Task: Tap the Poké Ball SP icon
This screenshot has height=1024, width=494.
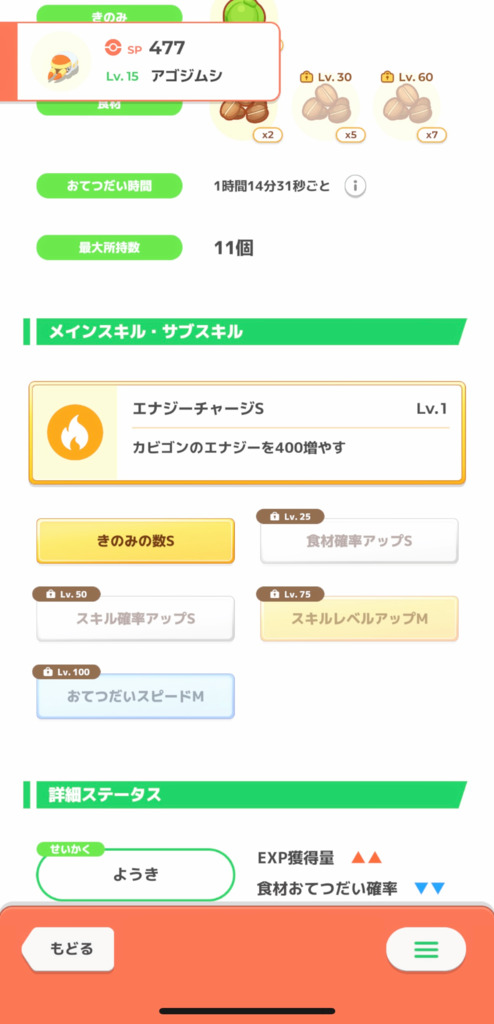Action: click(x=113, y=48)
